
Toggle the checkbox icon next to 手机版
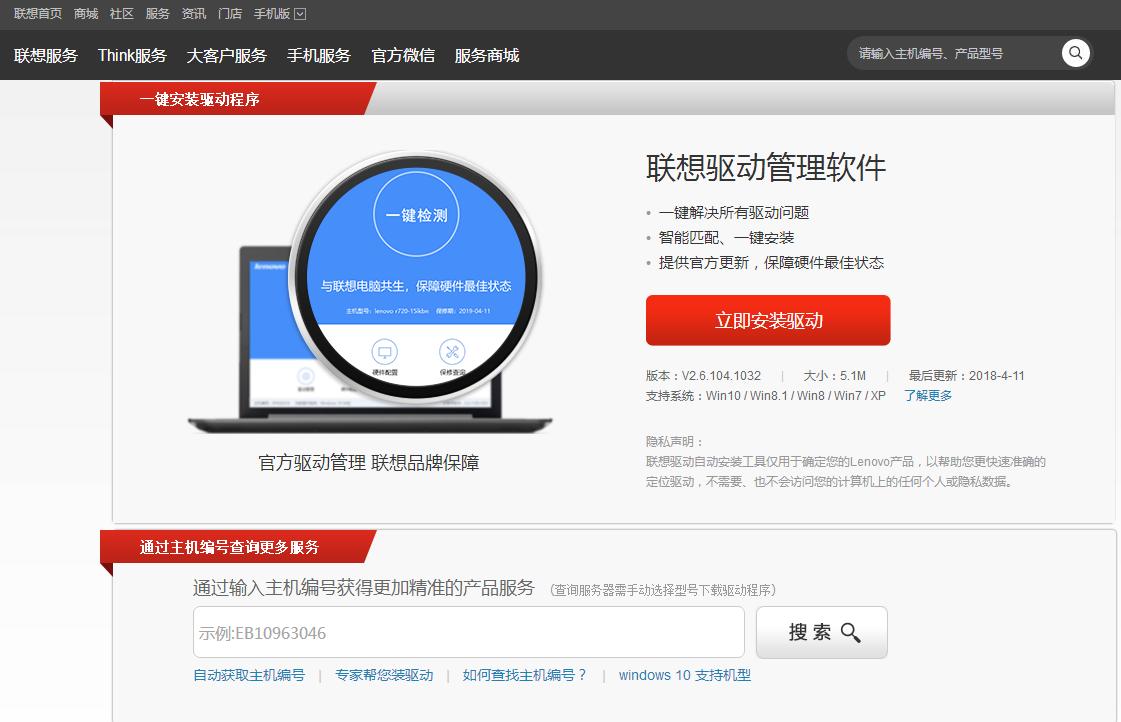click(300, 13)
